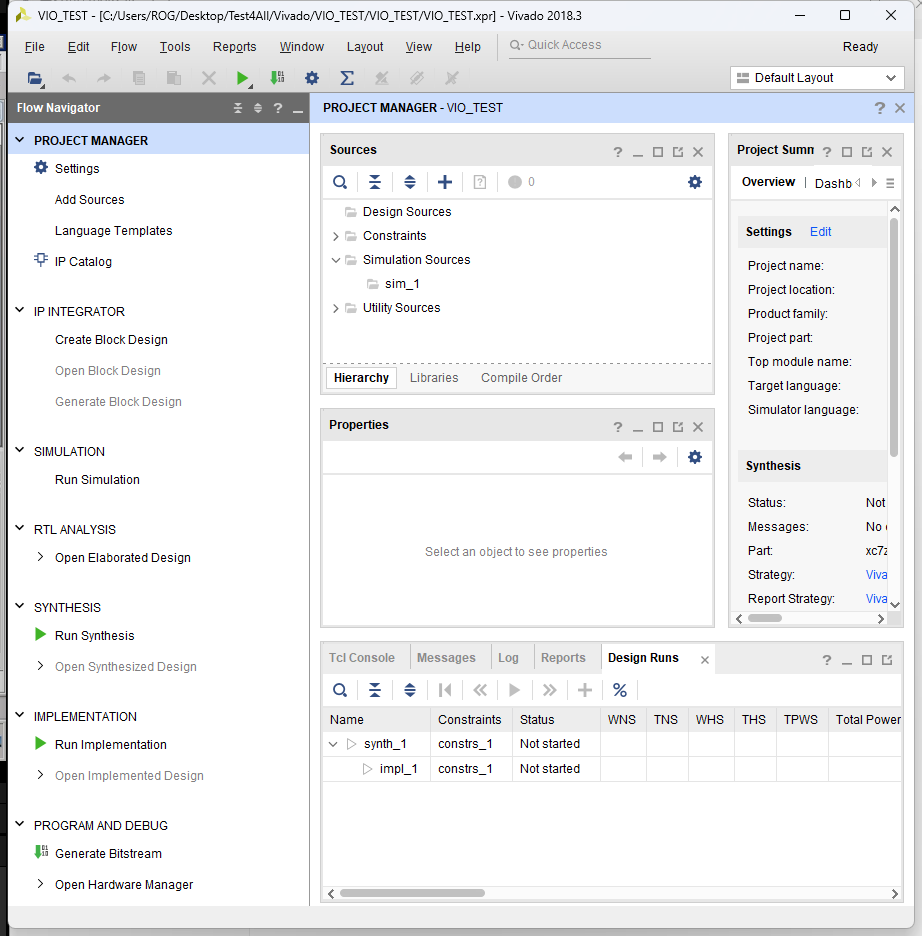
Task: Click Run Simulation
Action: click(97, 480)
